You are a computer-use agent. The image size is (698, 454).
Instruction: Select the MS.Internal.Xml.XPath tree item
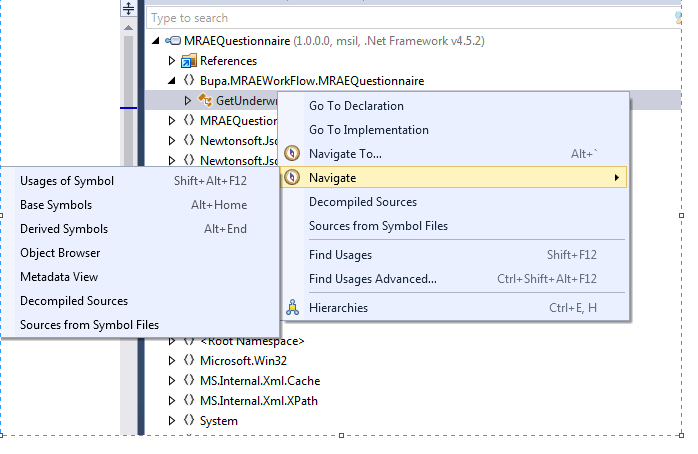[260, 401]
